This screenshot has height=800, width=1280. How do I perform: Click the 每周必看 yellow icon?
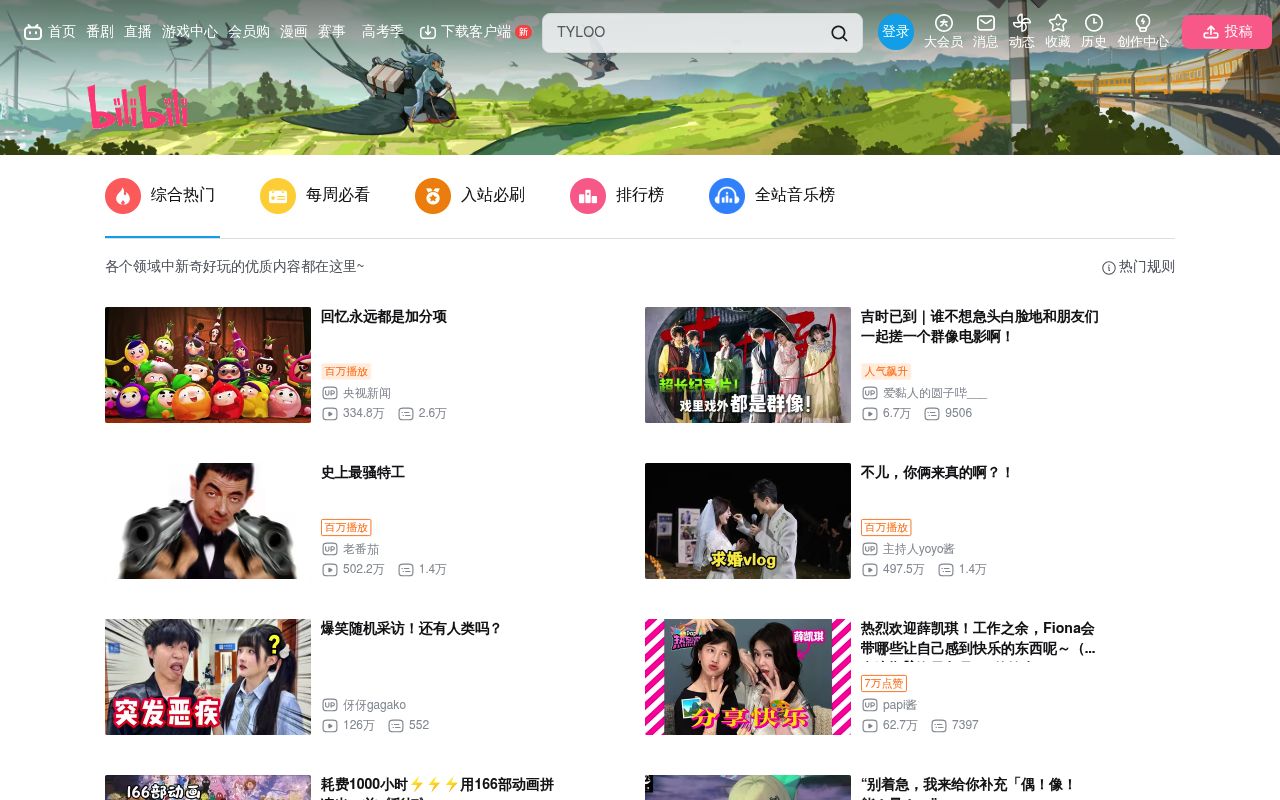(x=278, y=196)
